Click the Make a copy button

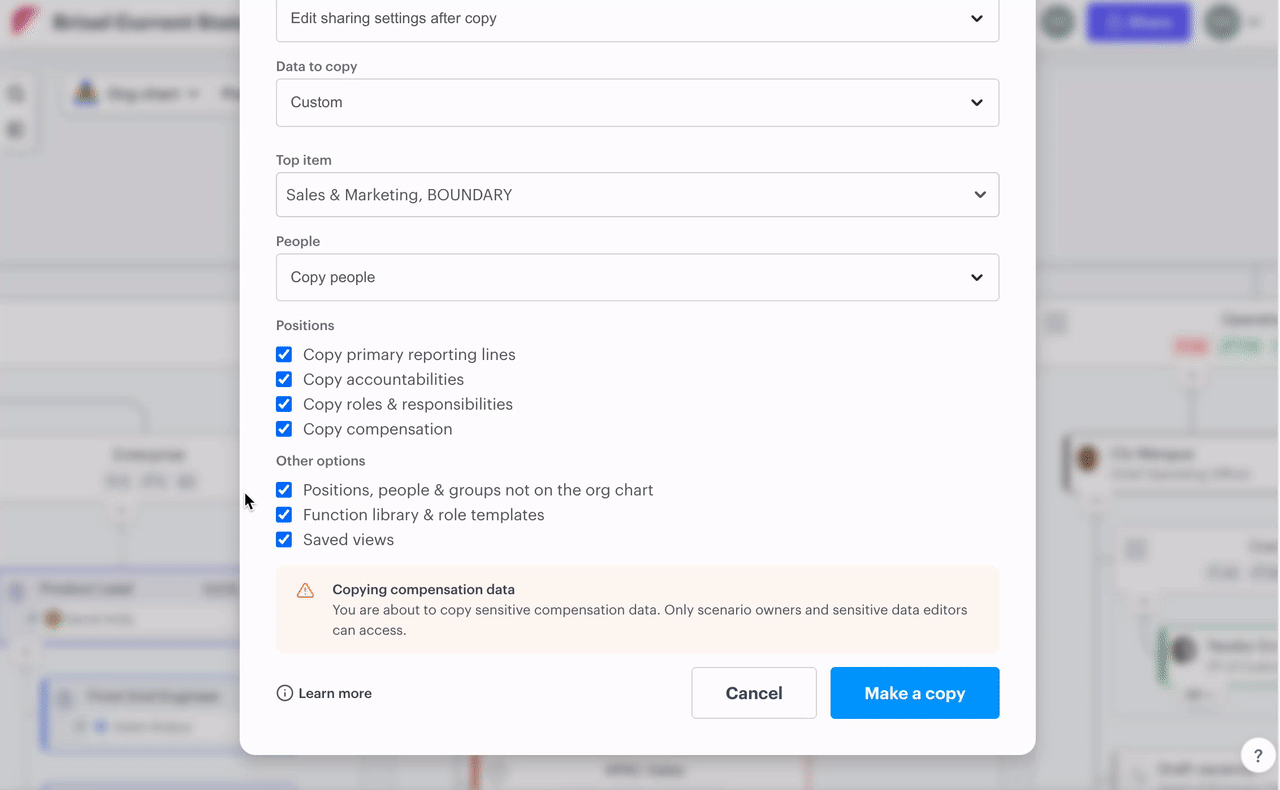point(914,693)
